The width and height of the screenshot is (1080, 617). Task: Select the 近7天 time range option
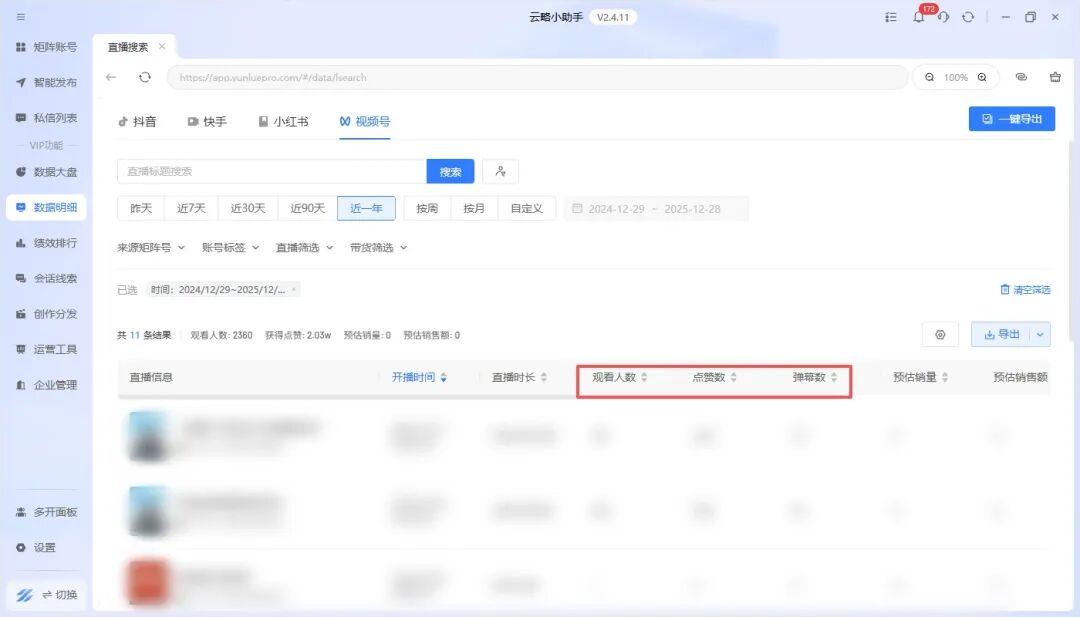click(191, 208)
